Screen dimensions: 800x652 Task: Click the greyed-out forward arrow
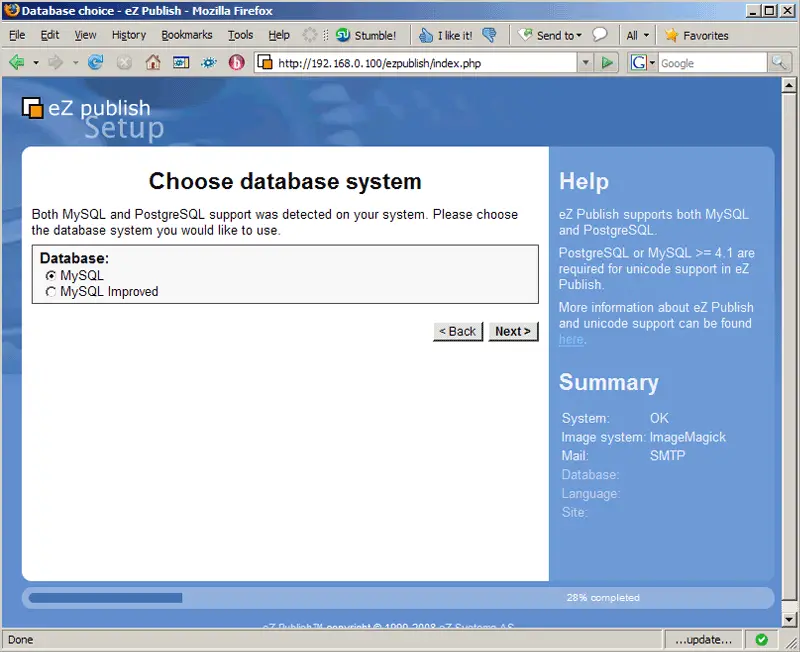[56, 63]
